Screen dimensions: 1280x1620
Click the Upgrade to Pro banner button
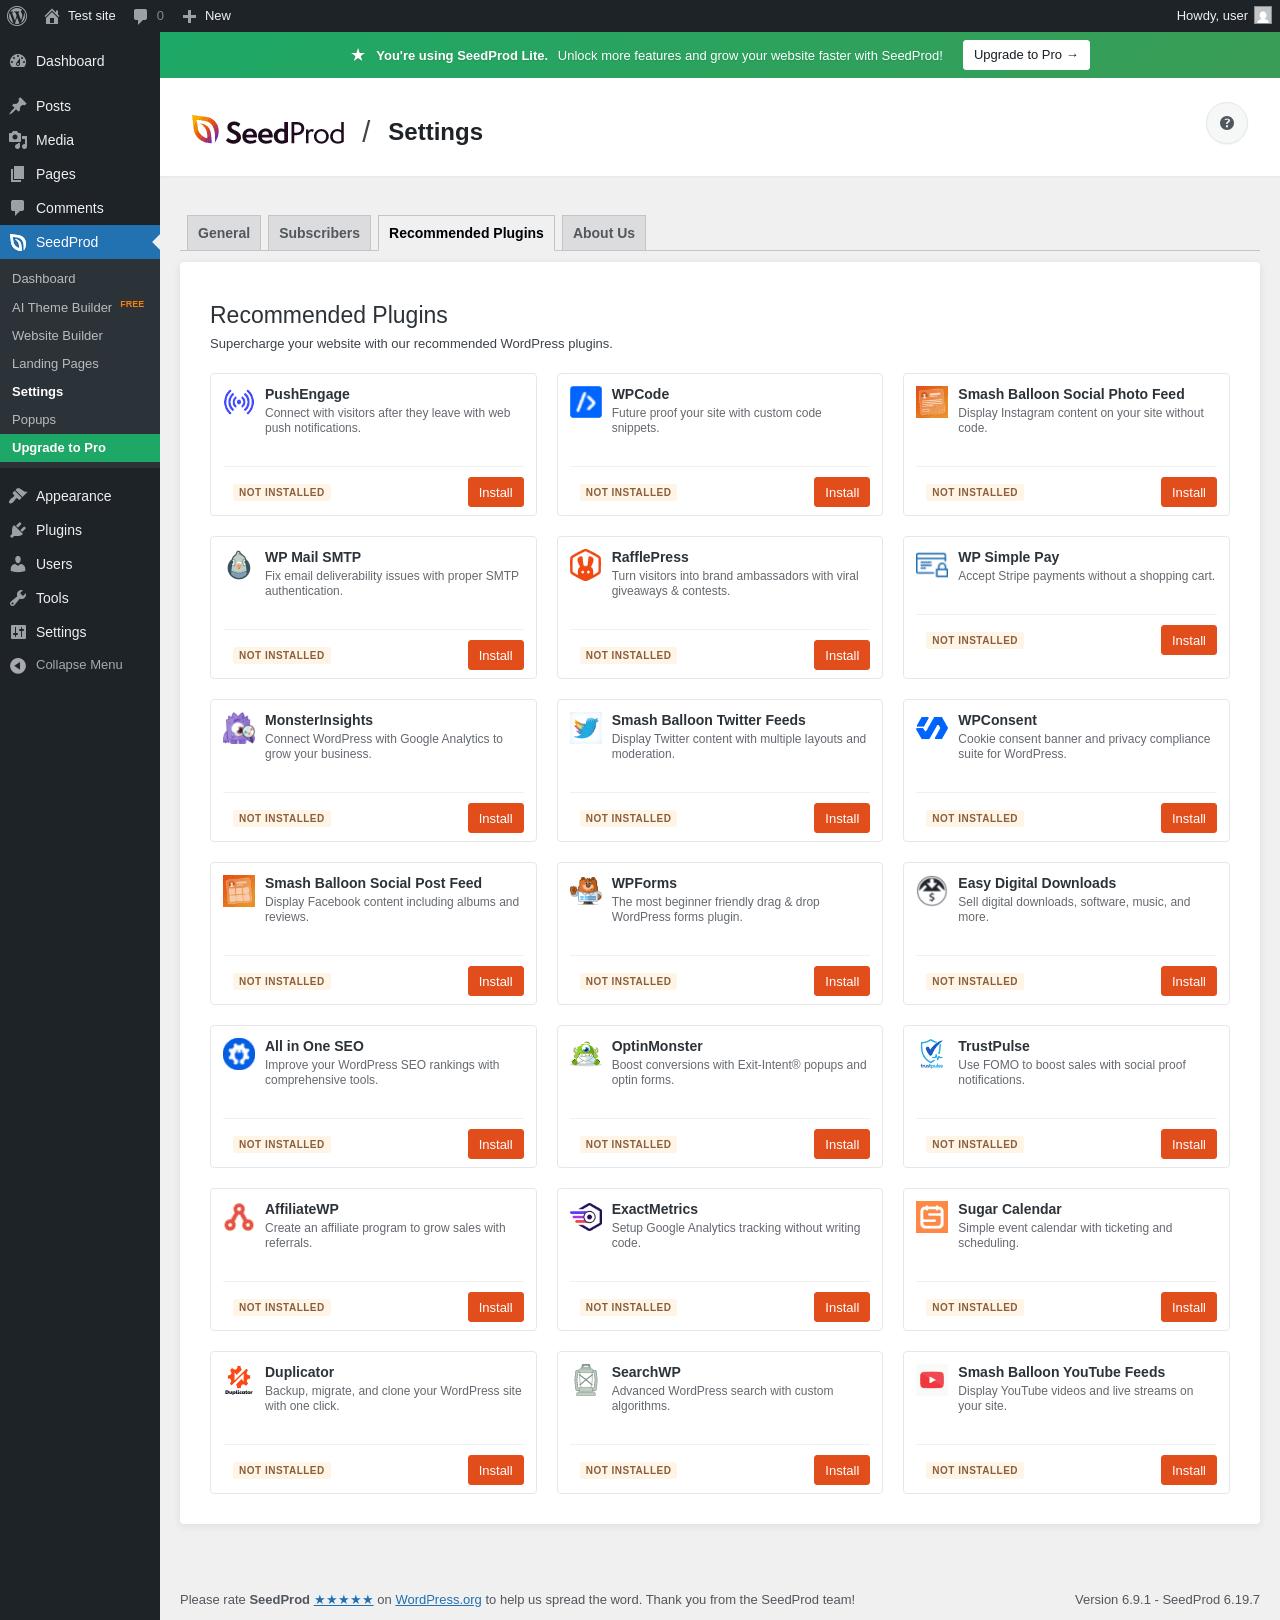coord(1026,55)
